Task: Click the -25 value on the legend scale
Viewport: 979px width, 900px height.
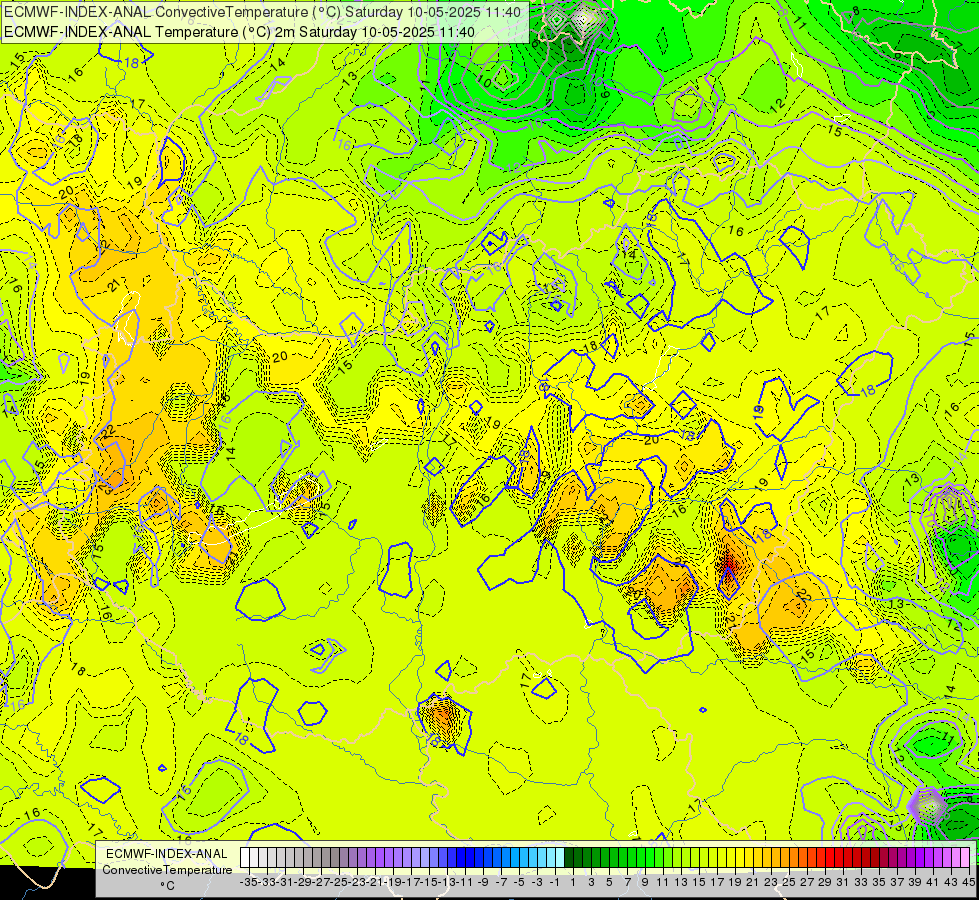Action: [338, 882]
